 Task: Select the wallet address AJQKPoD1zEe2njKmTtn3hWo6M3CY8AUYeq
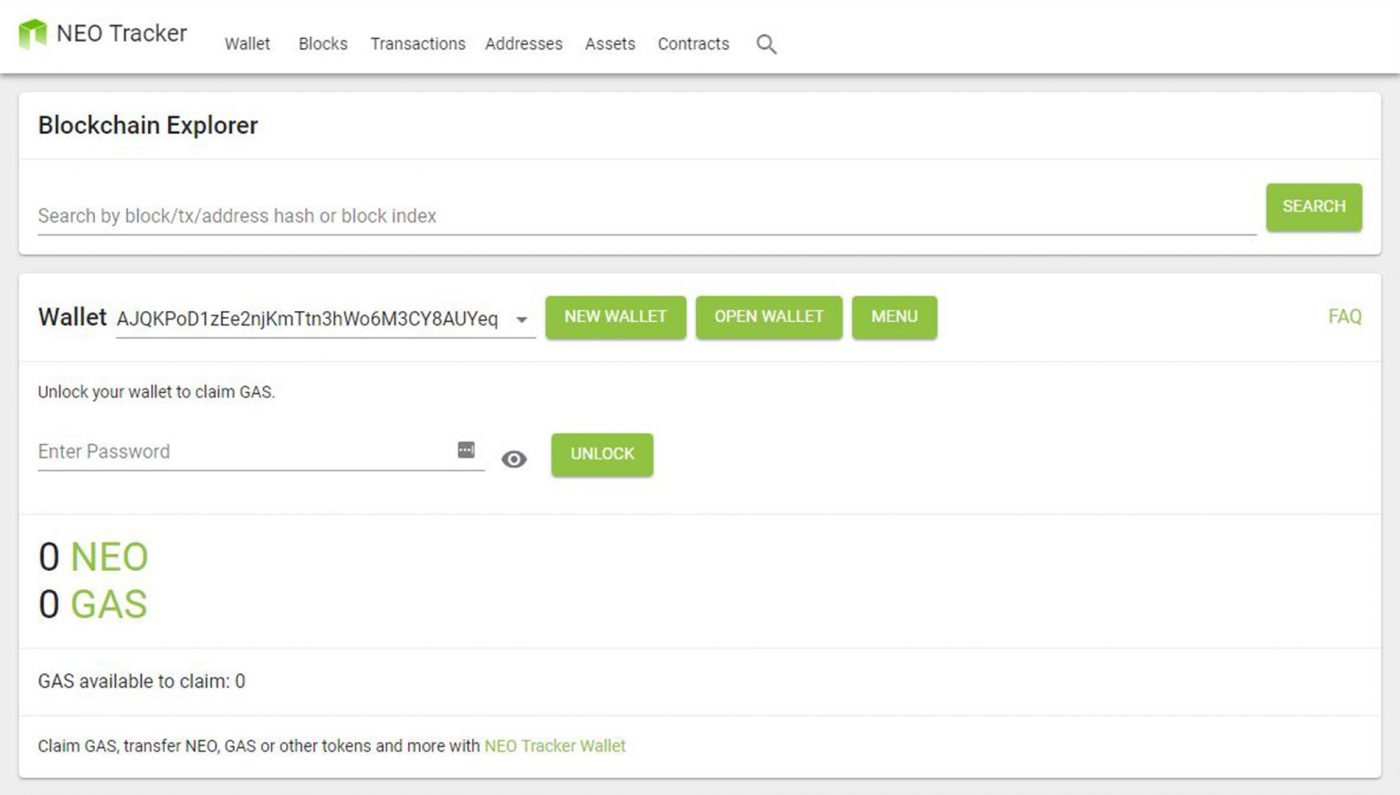tap(307, 319)
